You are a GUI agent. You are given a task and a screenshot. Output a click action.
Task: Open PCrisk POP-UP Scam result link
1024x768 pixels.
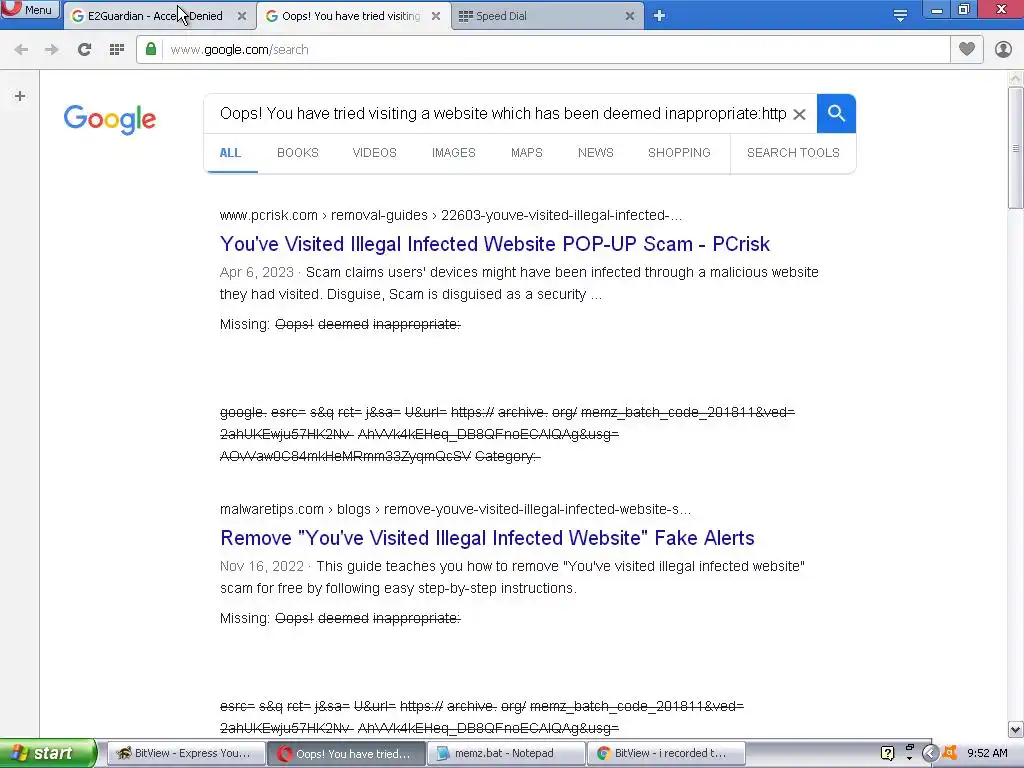pyautogui.click(x=495, y=244)
